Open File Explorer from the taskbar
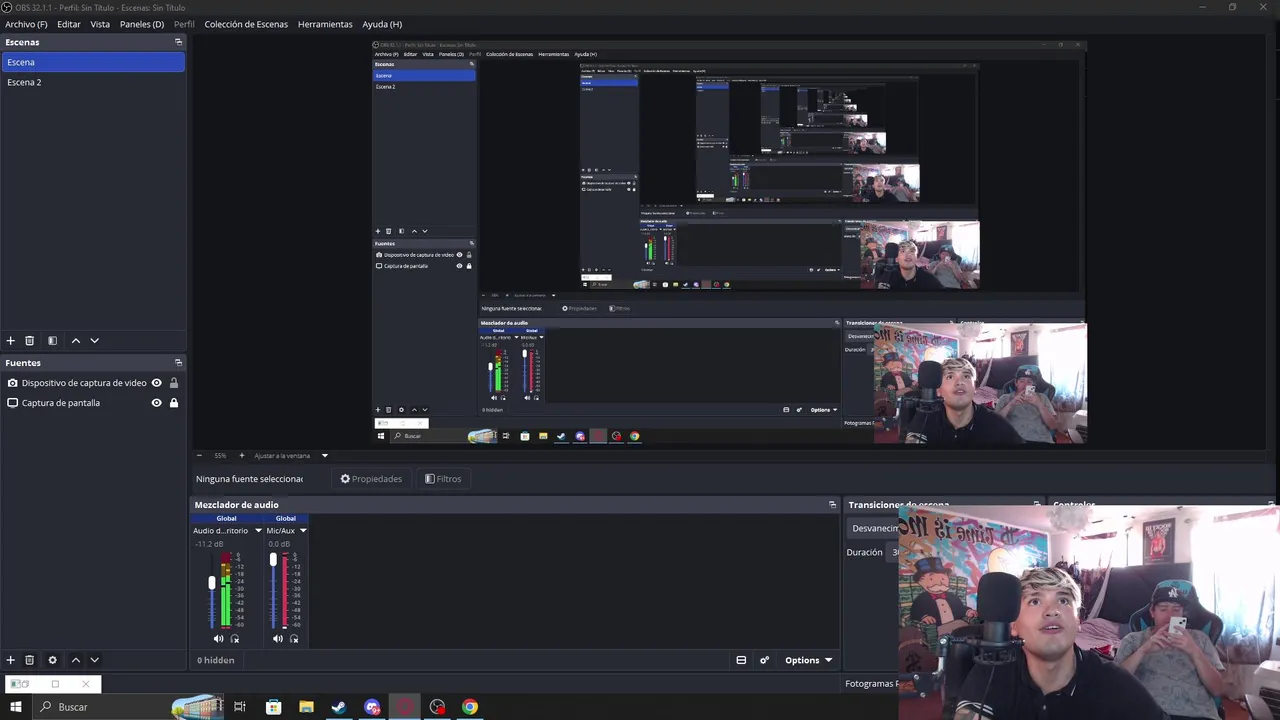 (306, 707)
